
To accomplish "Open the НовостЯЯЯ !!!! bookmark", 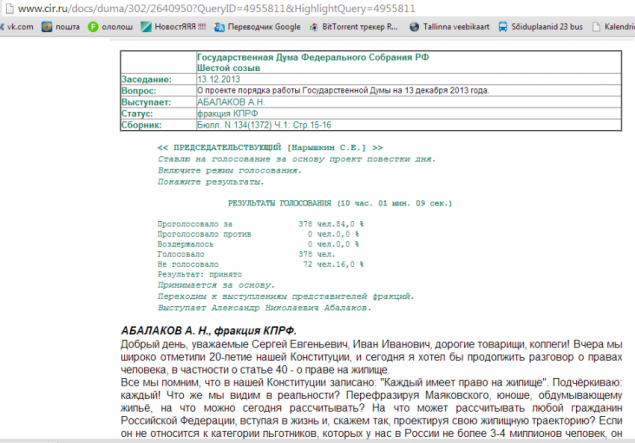I will (x=173, y=27).
